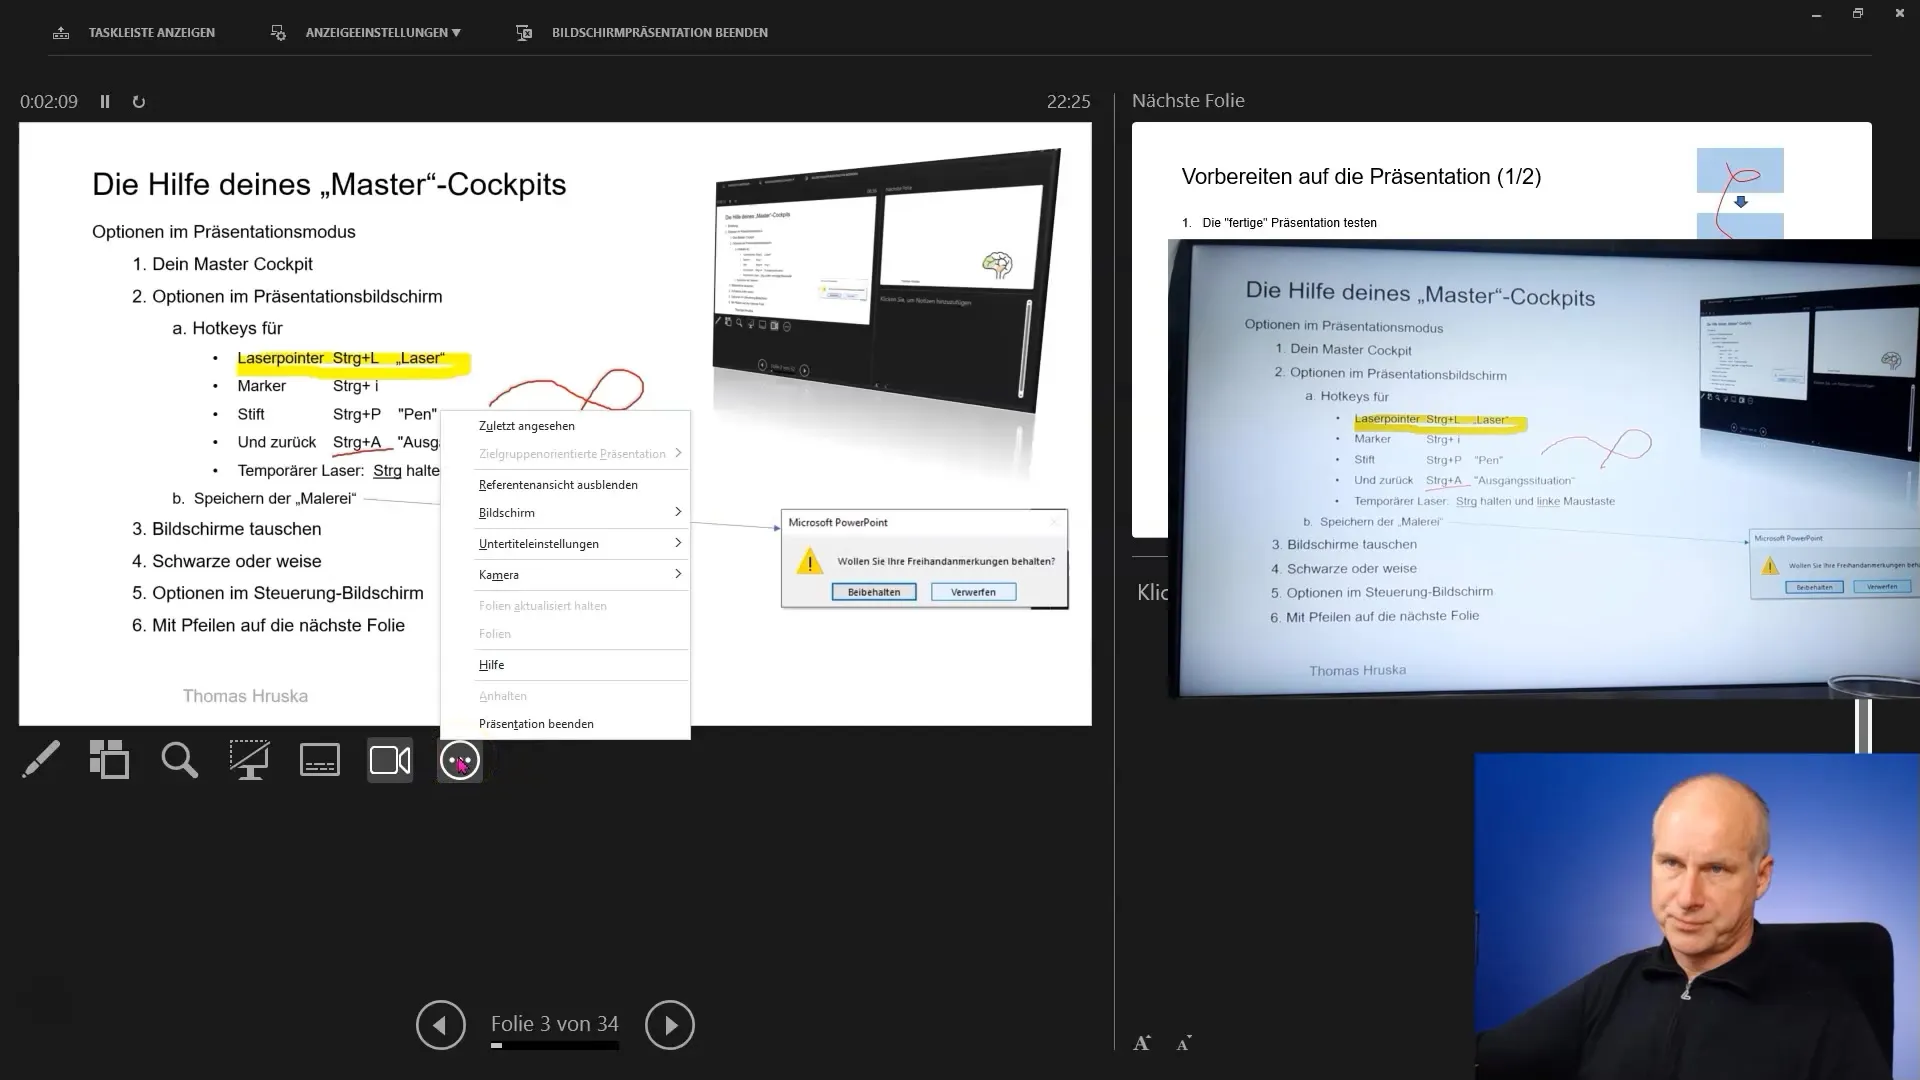Click the slideshow thumbnail panel icon
This screenshot has width=1920, height=1080.
click(109, 760)
